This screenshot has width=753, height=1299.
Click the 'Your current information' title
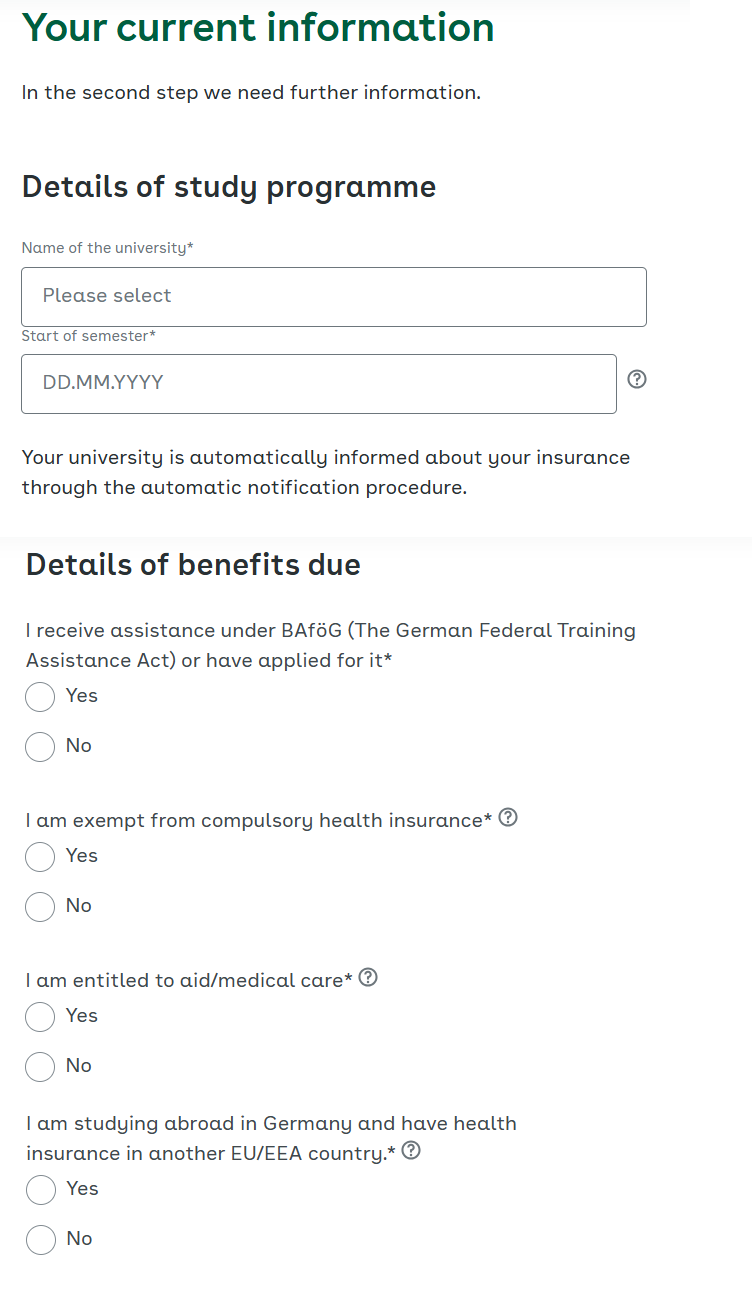click(x=258, y=28)
